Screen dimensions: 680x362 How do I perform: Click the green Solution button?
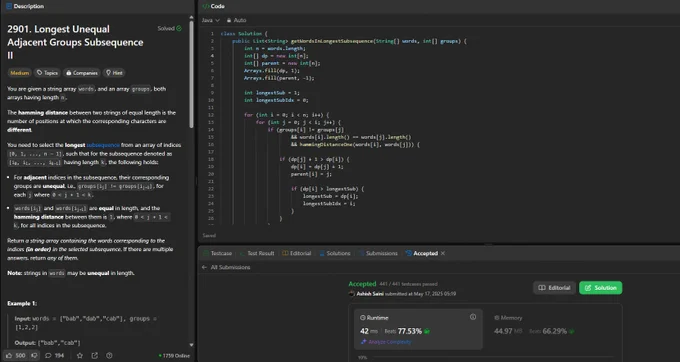click(601, 288)
